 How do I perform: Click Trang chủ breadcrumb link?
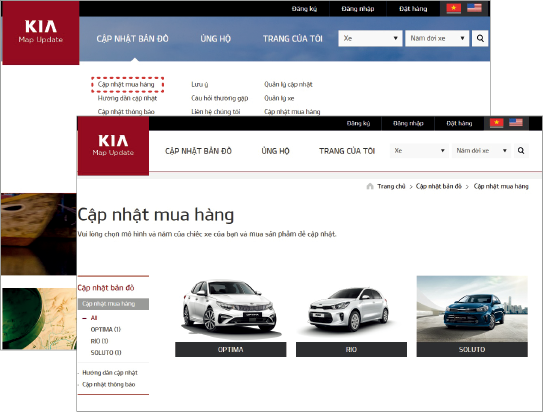[x=391, y=186]
